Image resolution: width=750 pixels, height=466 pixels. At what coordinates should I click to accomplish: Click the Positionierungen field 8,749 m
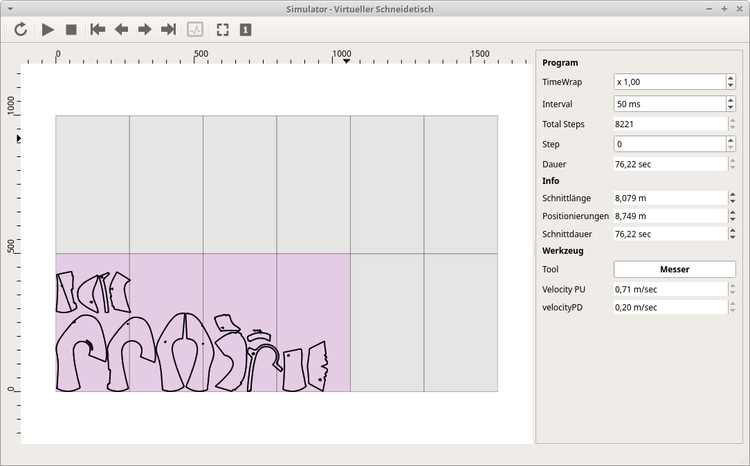point(670,216)
